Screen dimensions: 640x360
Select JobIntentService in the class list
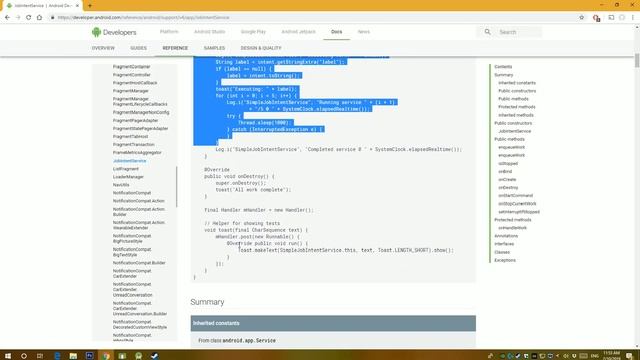point(129,161)
